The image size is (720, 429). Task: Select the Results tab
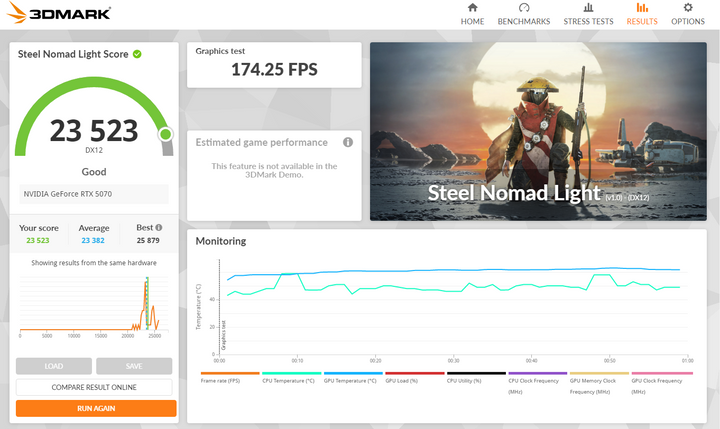tap(642, 14)
